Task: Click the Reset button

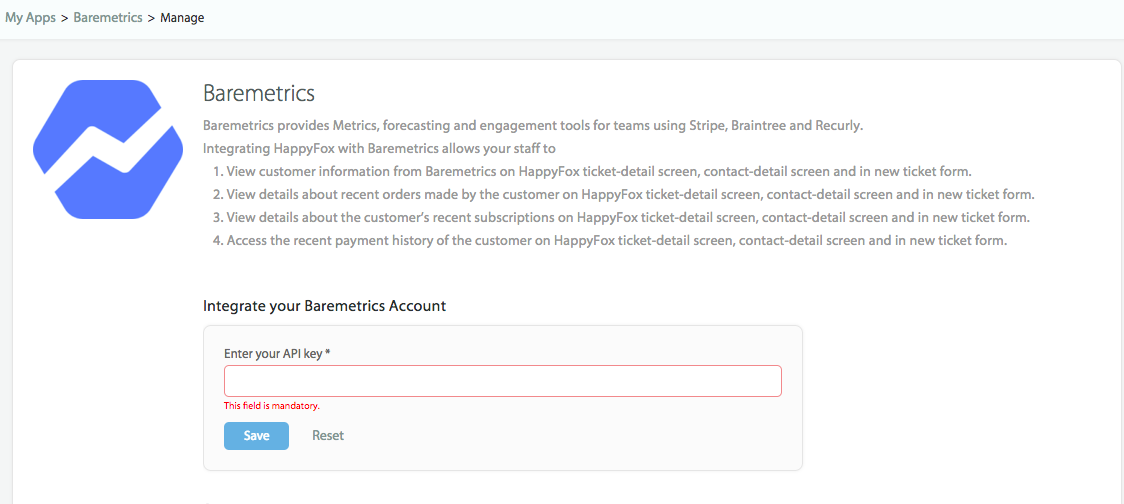Action: pyautogui.click(x=328, y=436)
